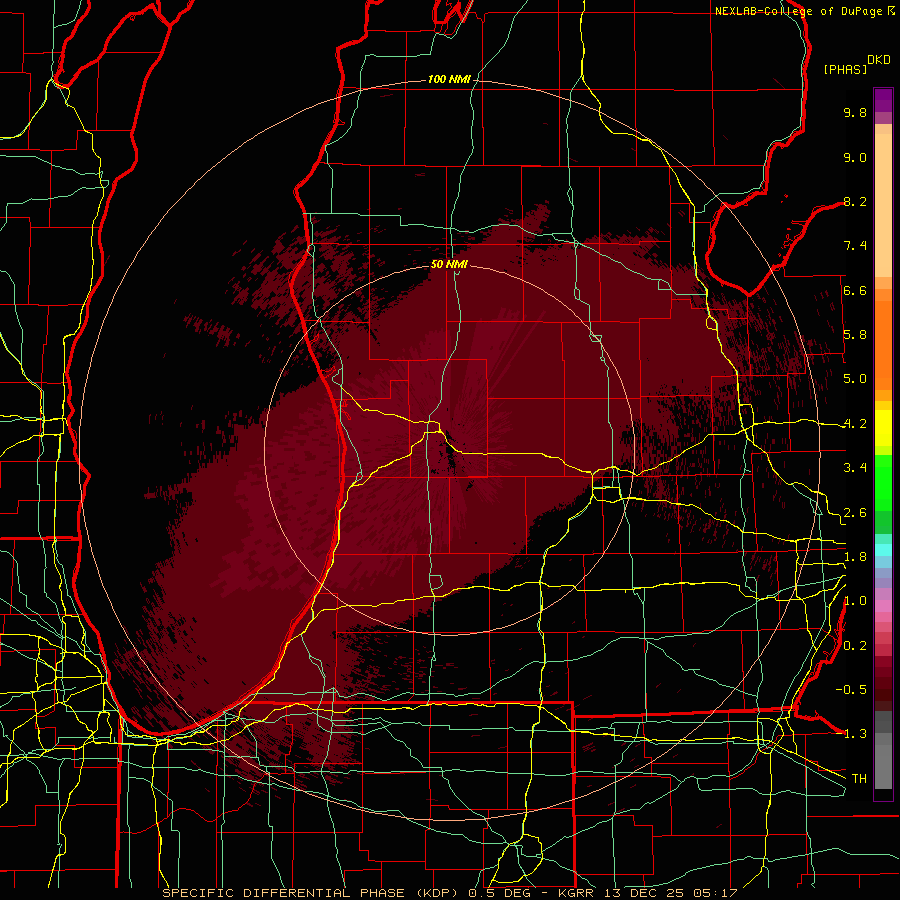Pick the yellow segment of the color scale
The height and width of the screenshot is (900, 900).
coord(883,428)
